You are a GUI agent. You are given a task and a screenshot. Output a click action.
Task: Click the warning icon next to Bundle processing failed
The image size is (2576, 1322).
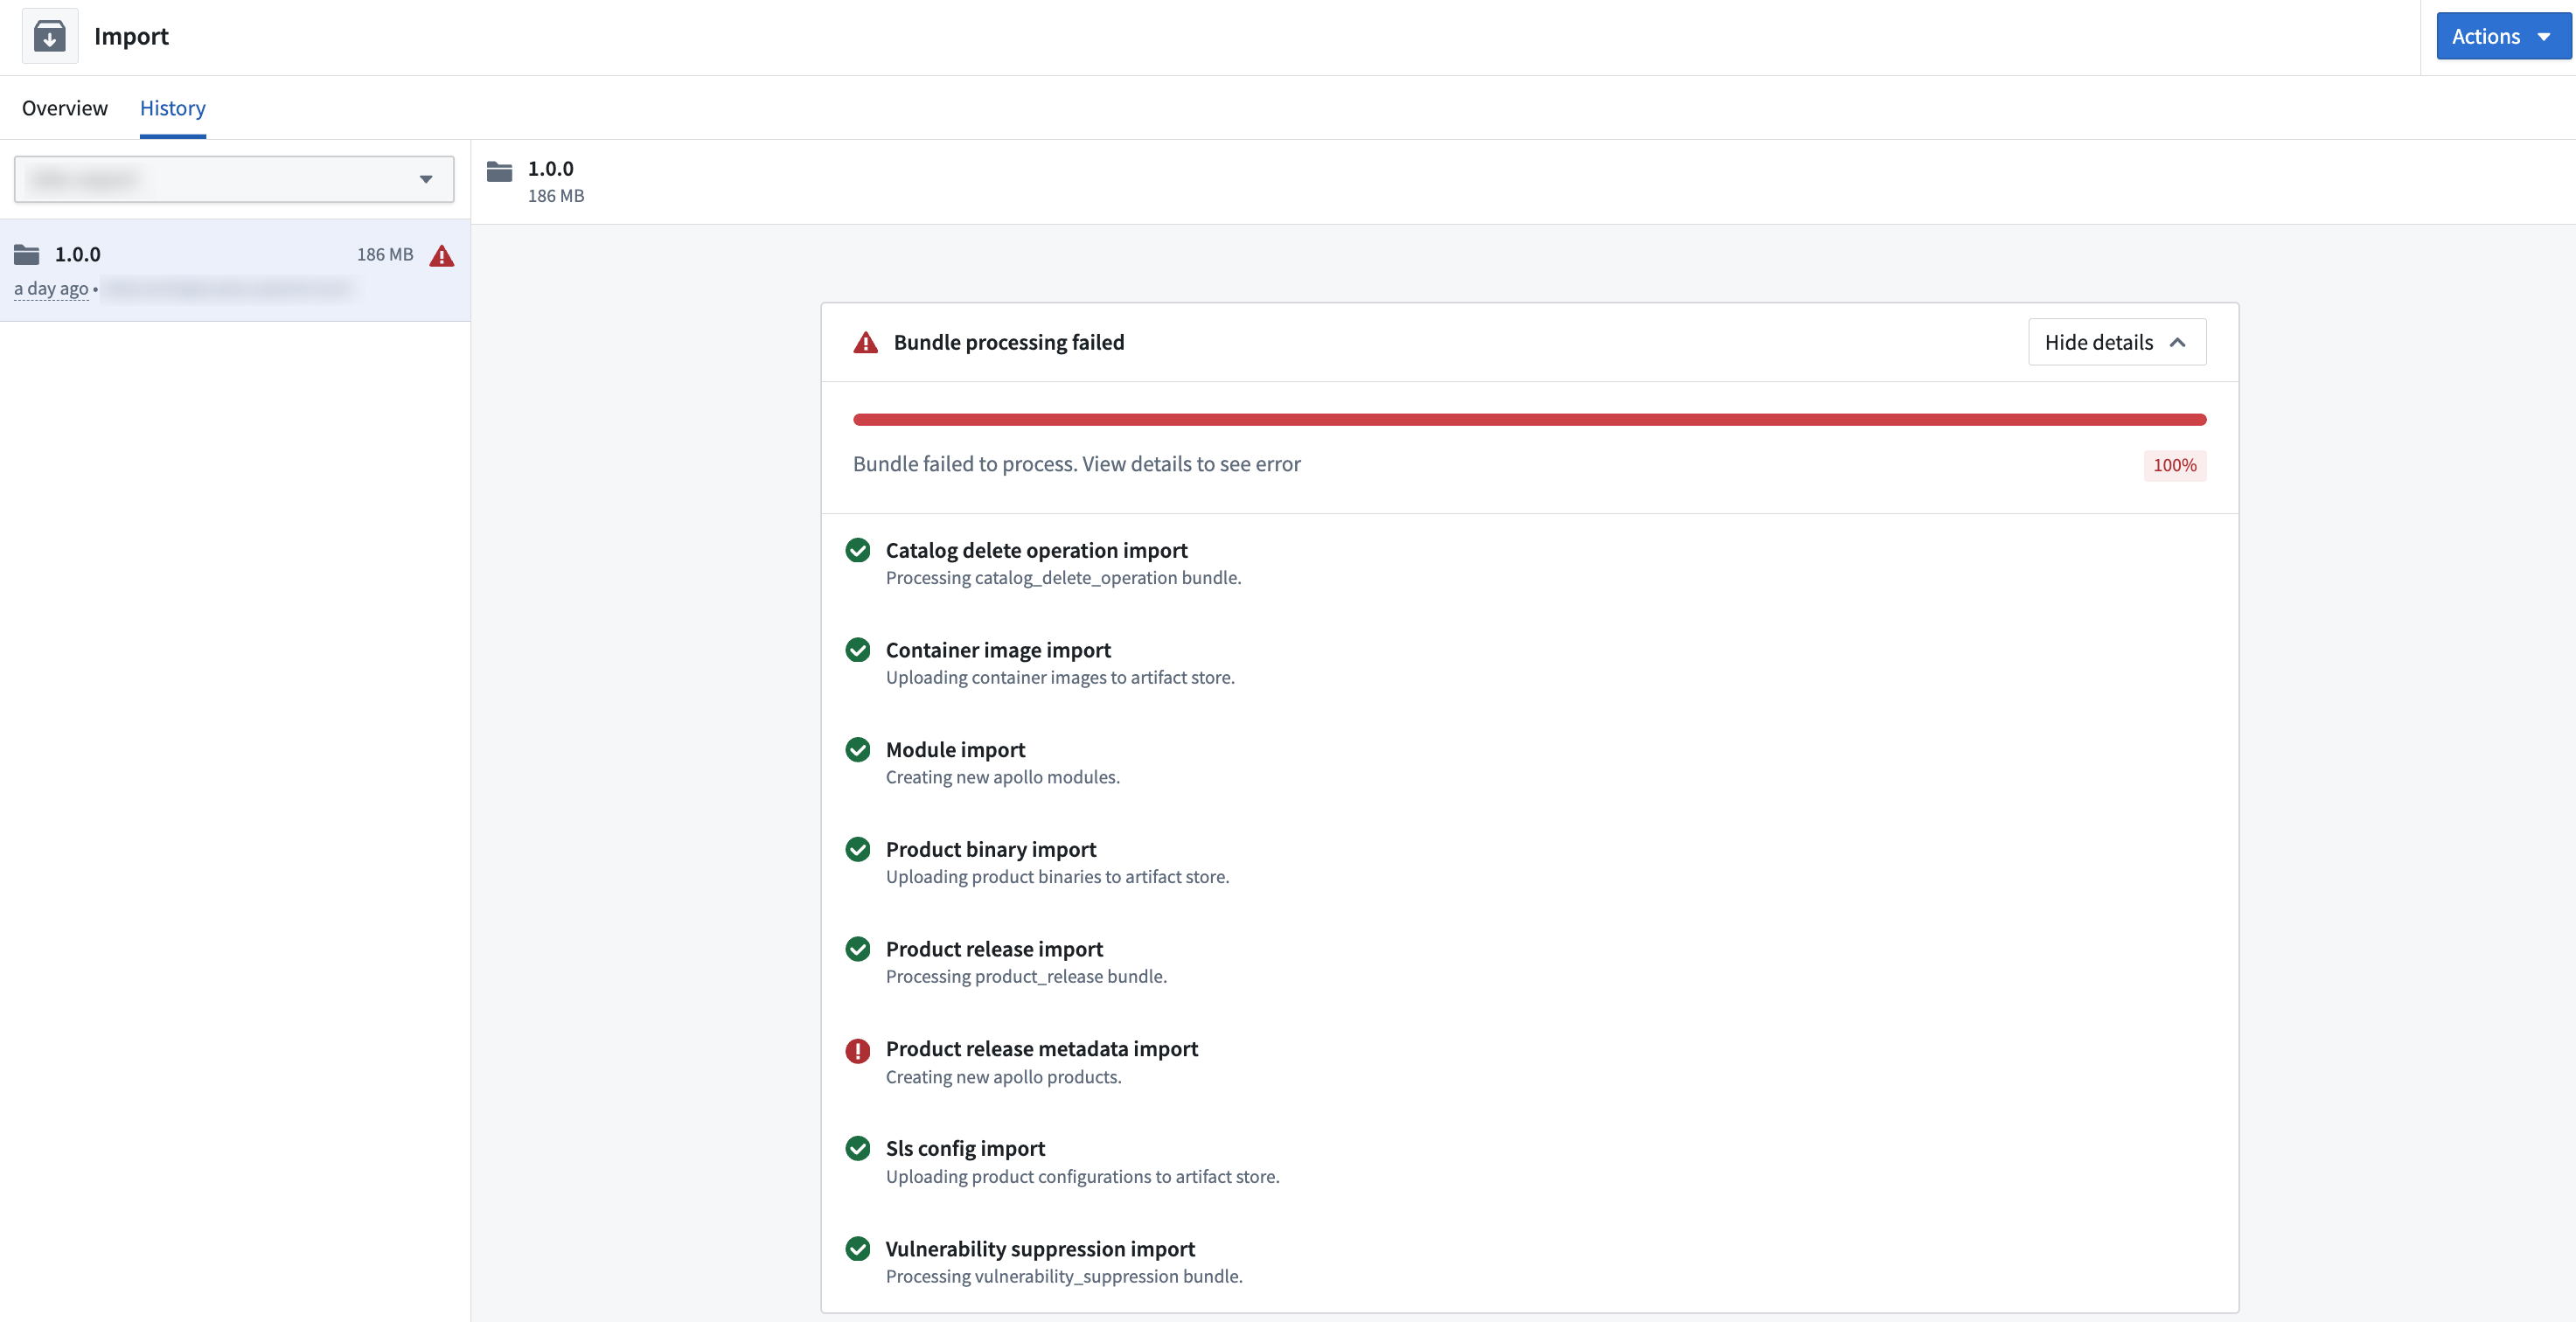coord(866,343)
